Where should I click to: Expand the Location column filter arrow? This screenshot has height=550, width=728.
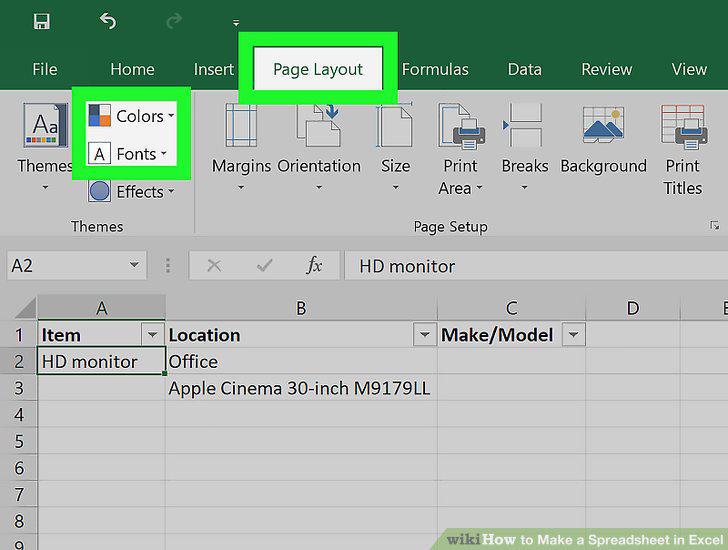[424, 334]
